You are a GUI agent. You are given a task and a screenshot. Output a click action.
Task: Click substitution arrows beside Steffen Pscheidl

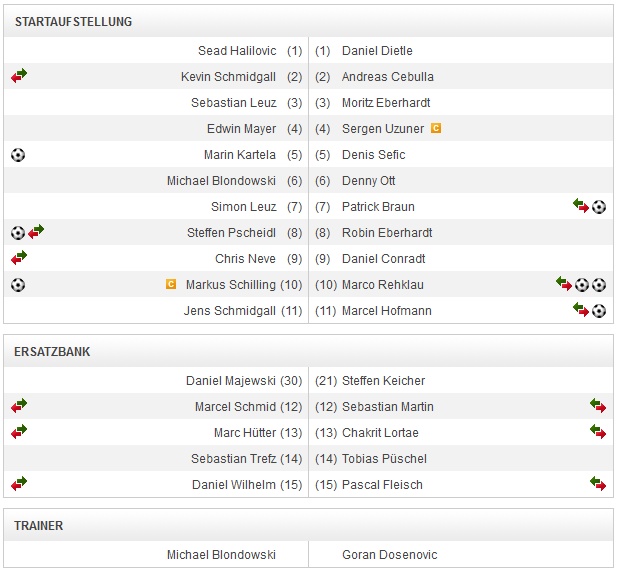click(x=37, y=232)
